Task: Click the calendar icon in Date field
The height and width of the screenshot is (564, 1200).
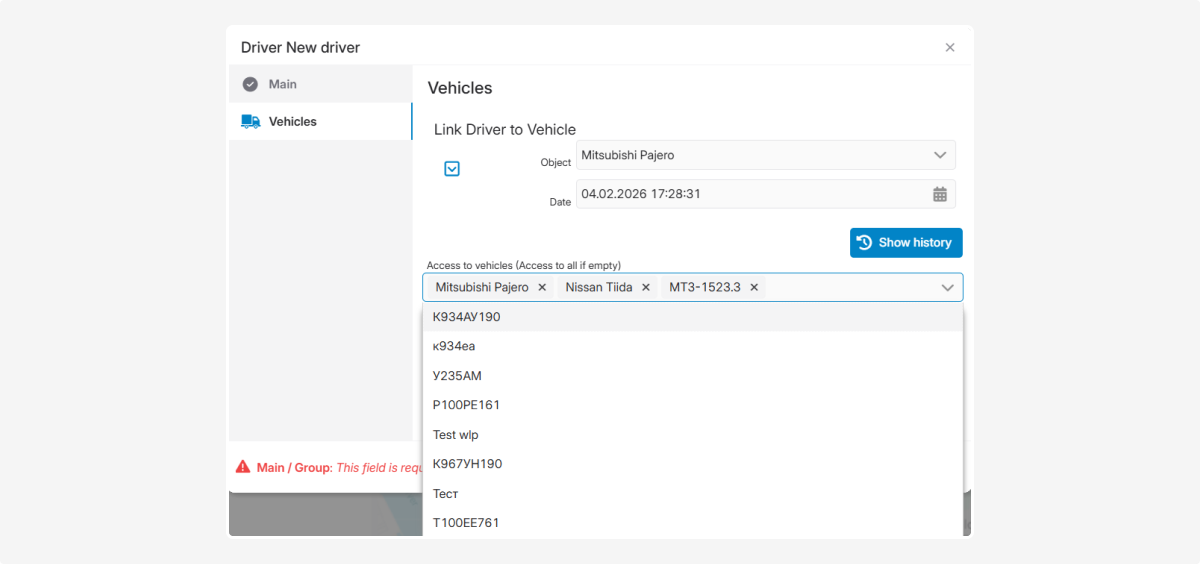Action: tap(940, 194)
